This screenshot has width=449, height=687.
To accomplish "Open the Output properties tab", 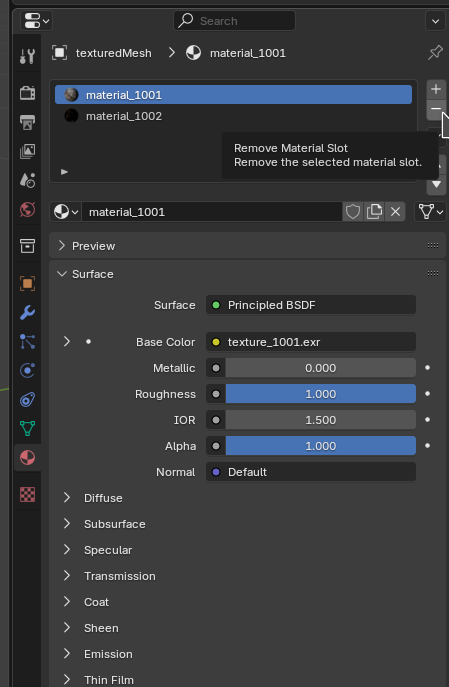I will (27, 122).
